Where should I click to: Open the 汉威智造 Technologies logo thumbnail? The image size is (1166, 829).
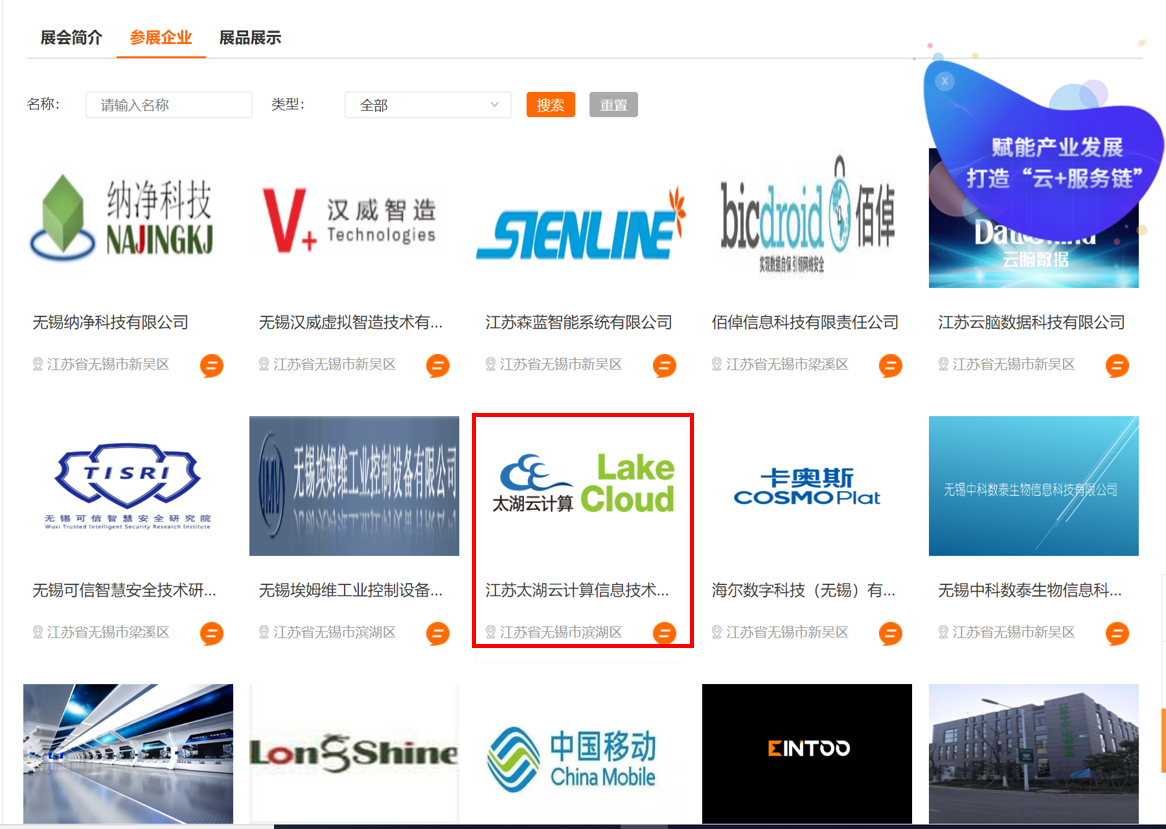coord(354,218)
